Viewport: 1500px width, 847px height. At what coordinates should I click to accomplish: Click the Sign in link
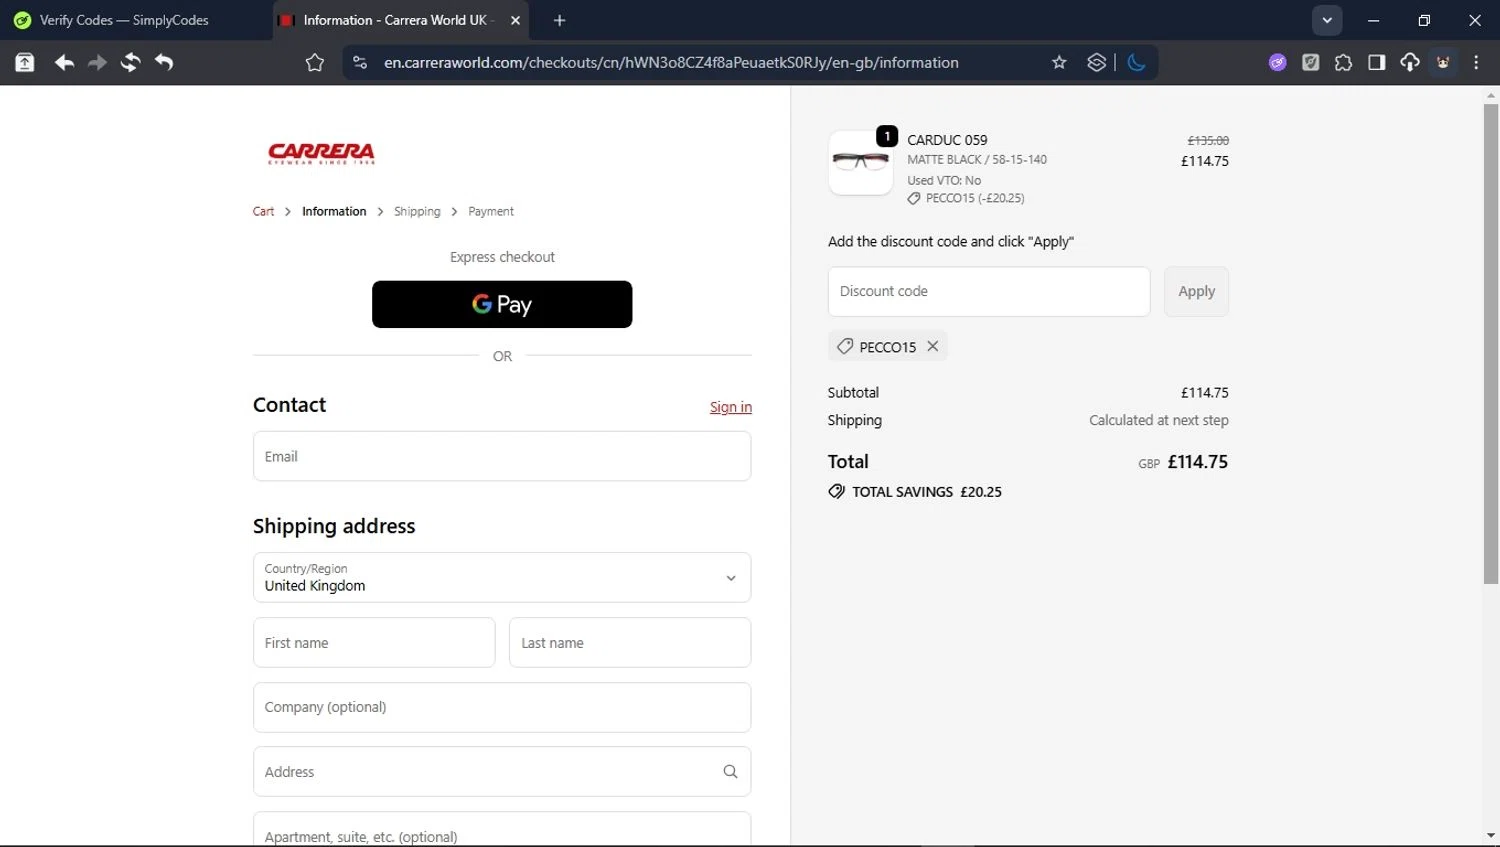[731, 407]
